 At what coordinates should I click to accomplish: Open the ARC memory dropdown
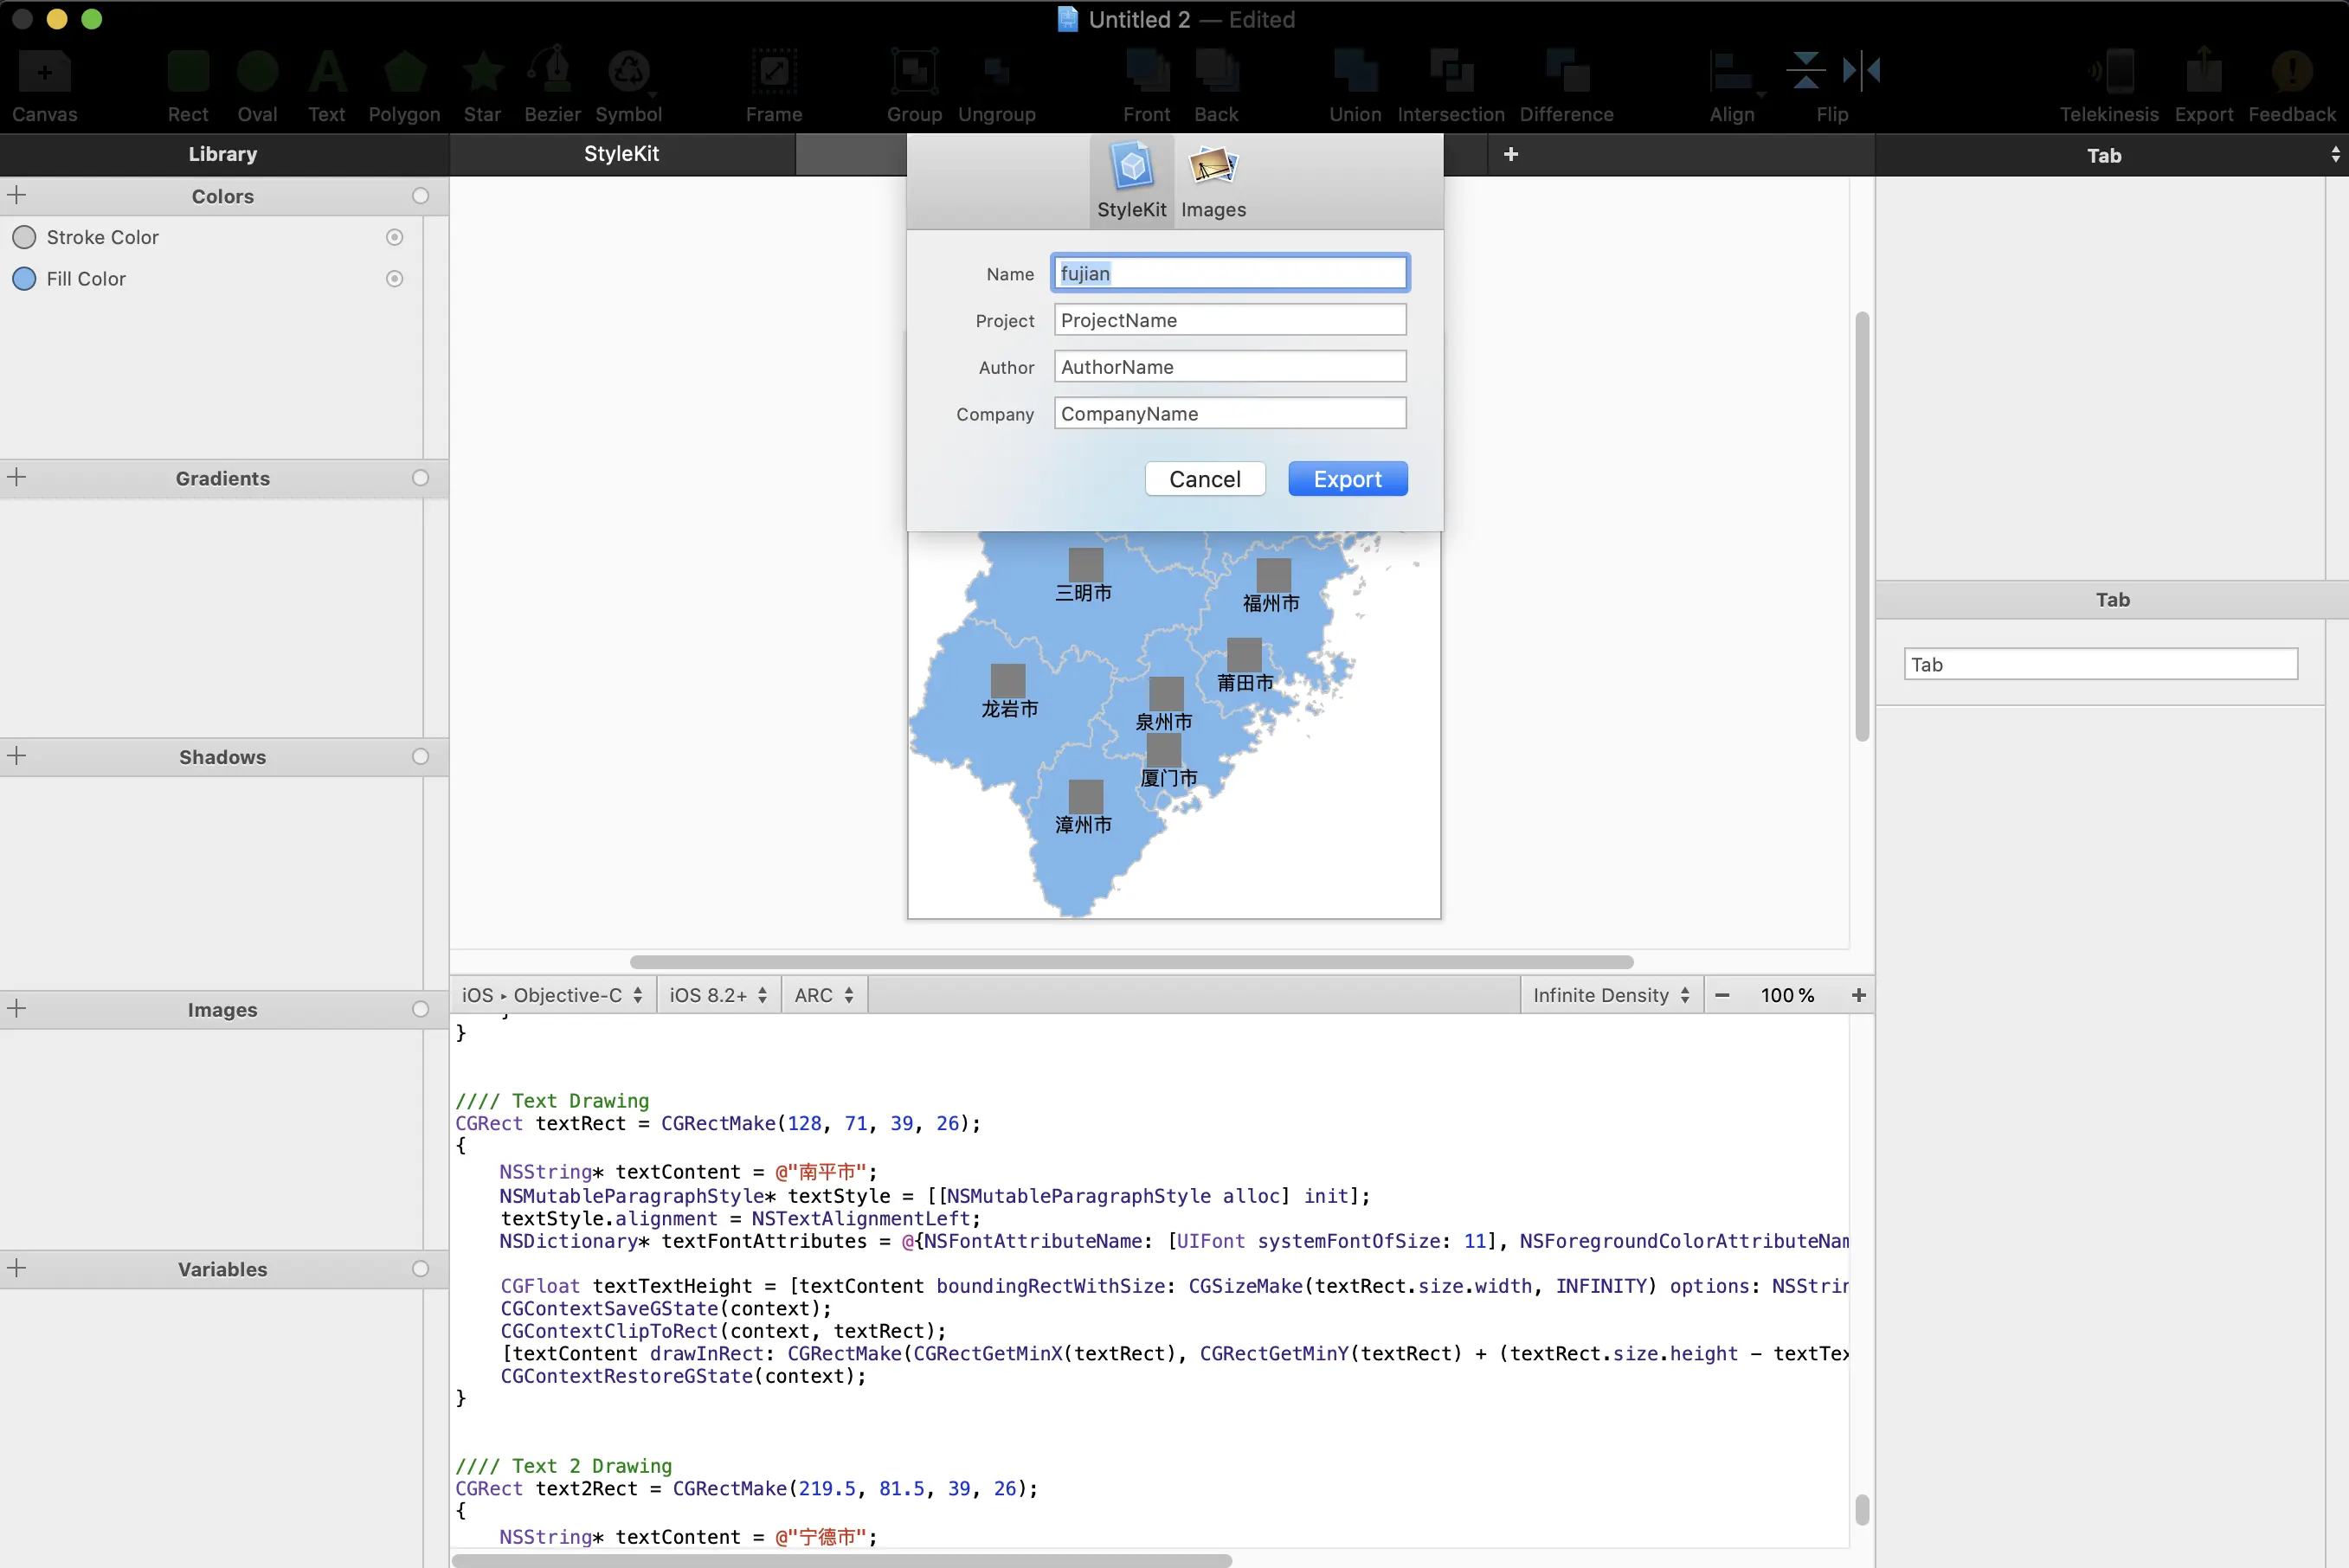click(823, 995)
